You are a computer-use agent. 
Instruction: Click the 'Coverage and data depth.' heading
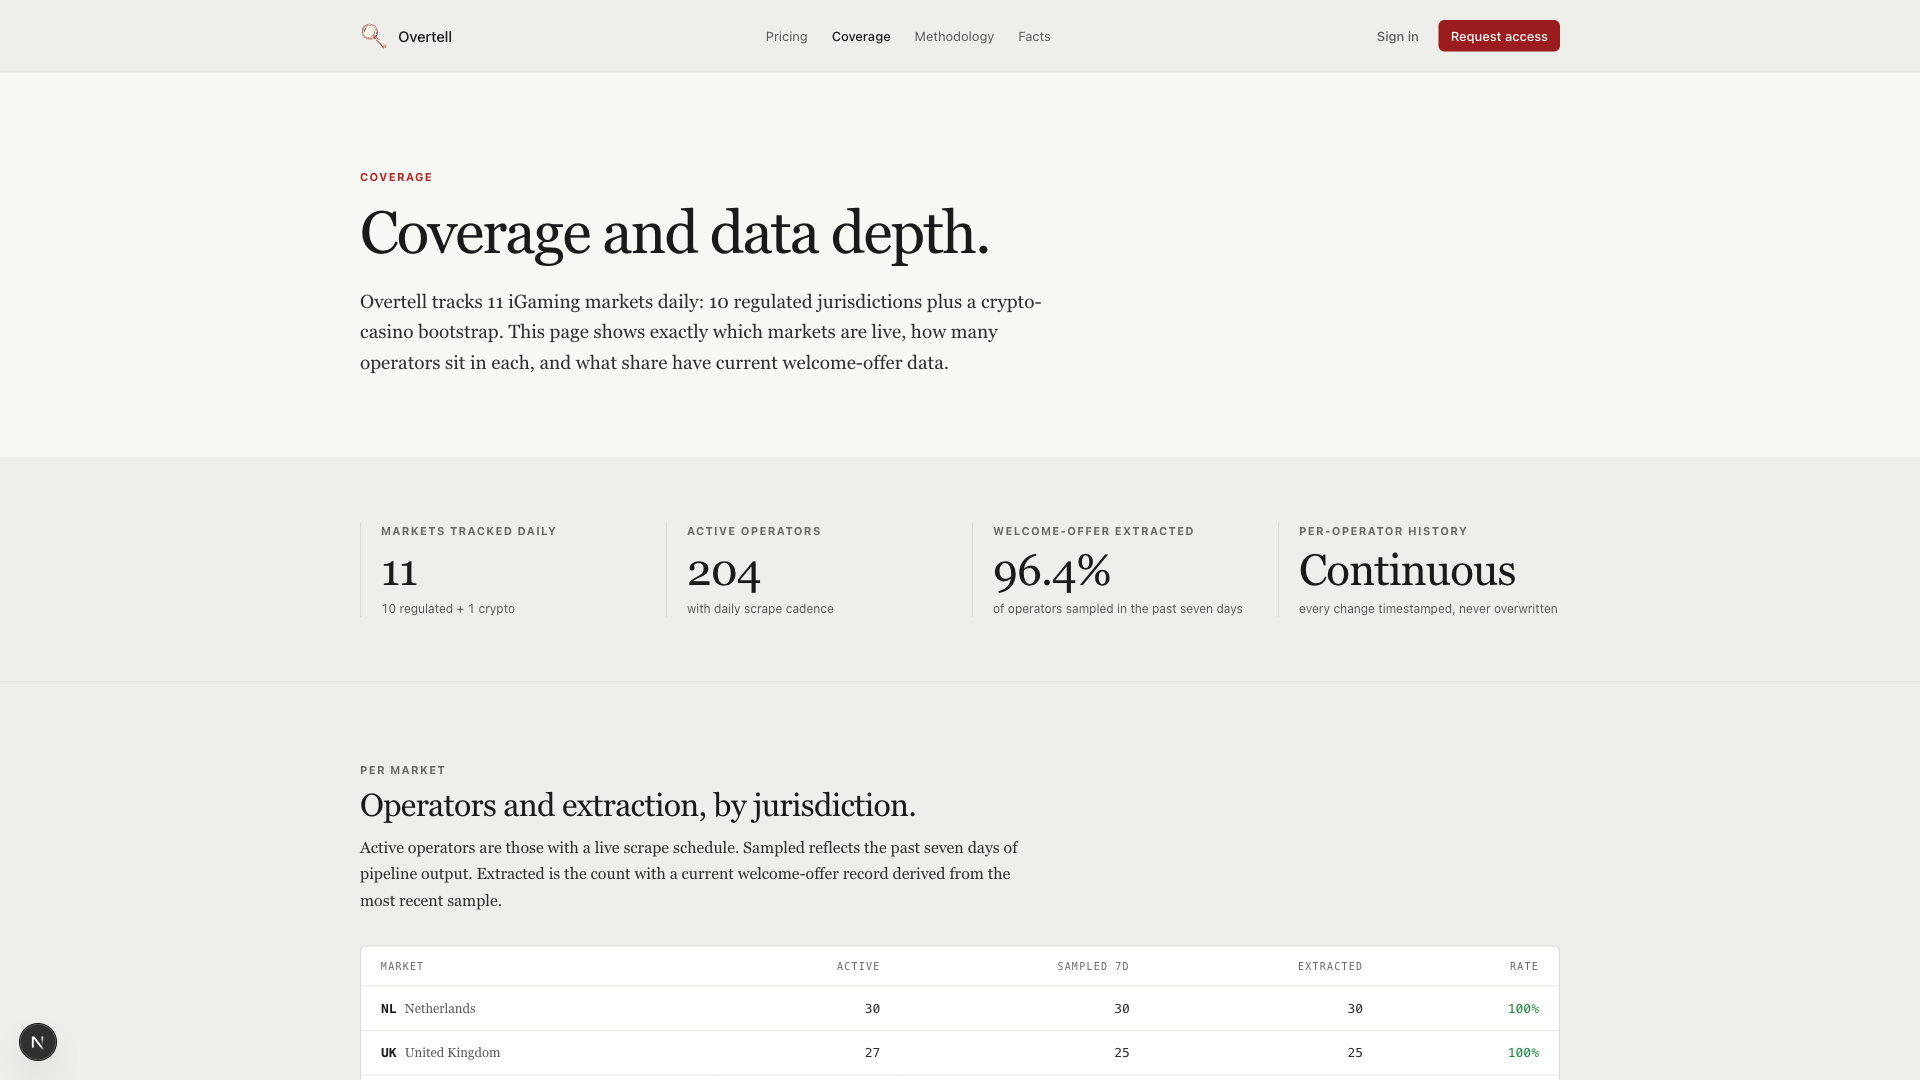tap(674, 234)
